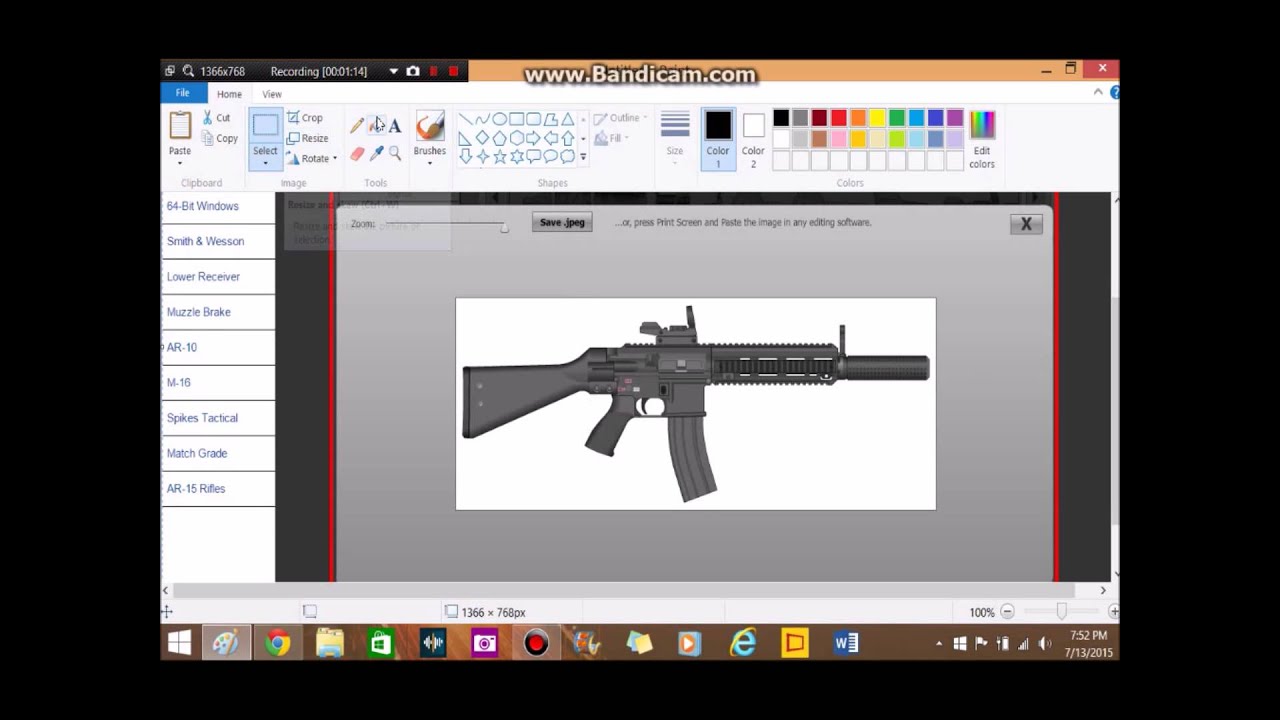Pause the Bandicam recording
Screen dimensions: 1280x720
433,71
